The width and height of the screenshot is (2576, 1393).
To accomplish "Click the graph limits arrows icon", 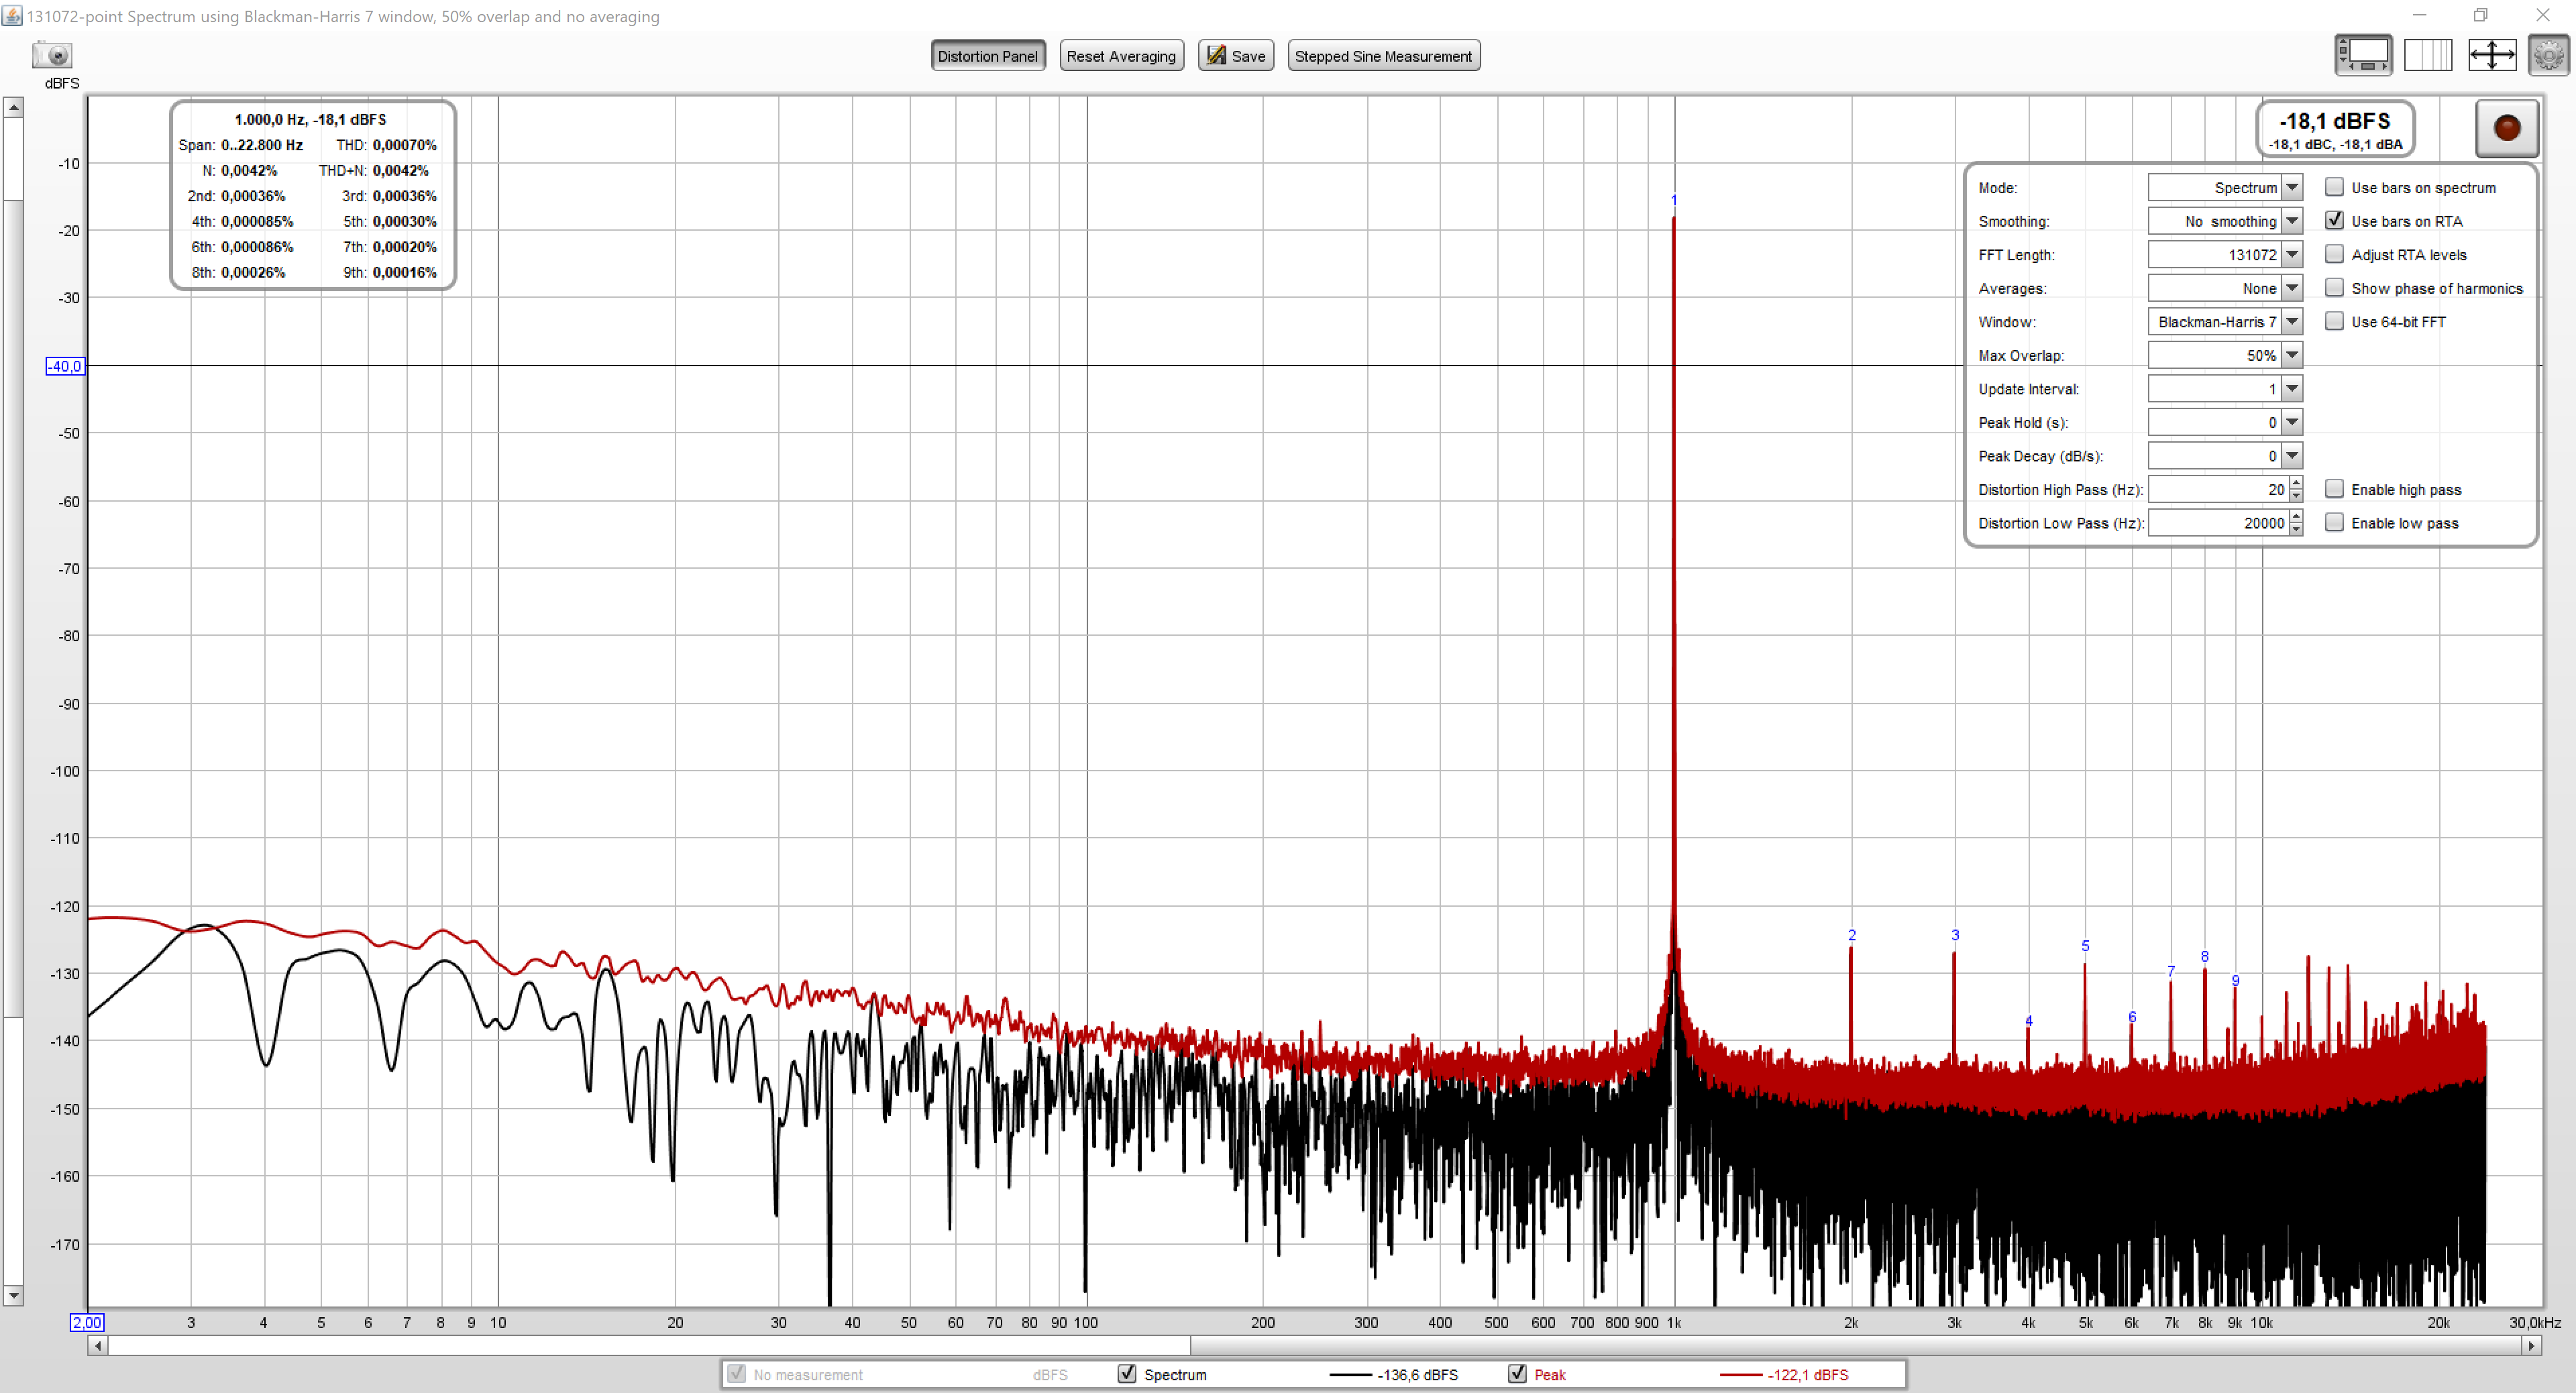I will pos(2491,54).
